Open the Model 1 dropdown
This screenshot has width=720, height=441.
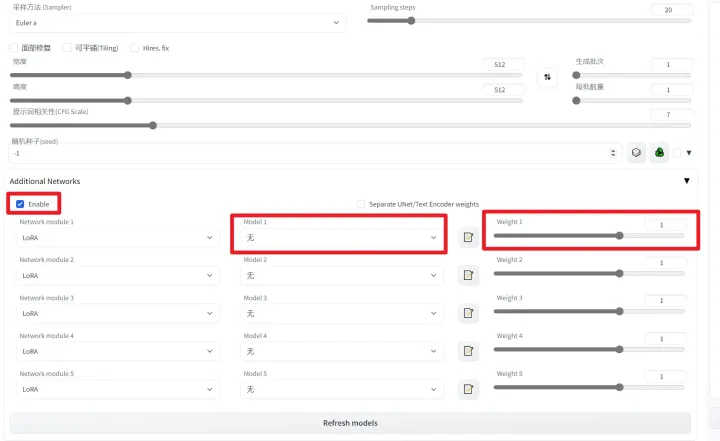341,237
